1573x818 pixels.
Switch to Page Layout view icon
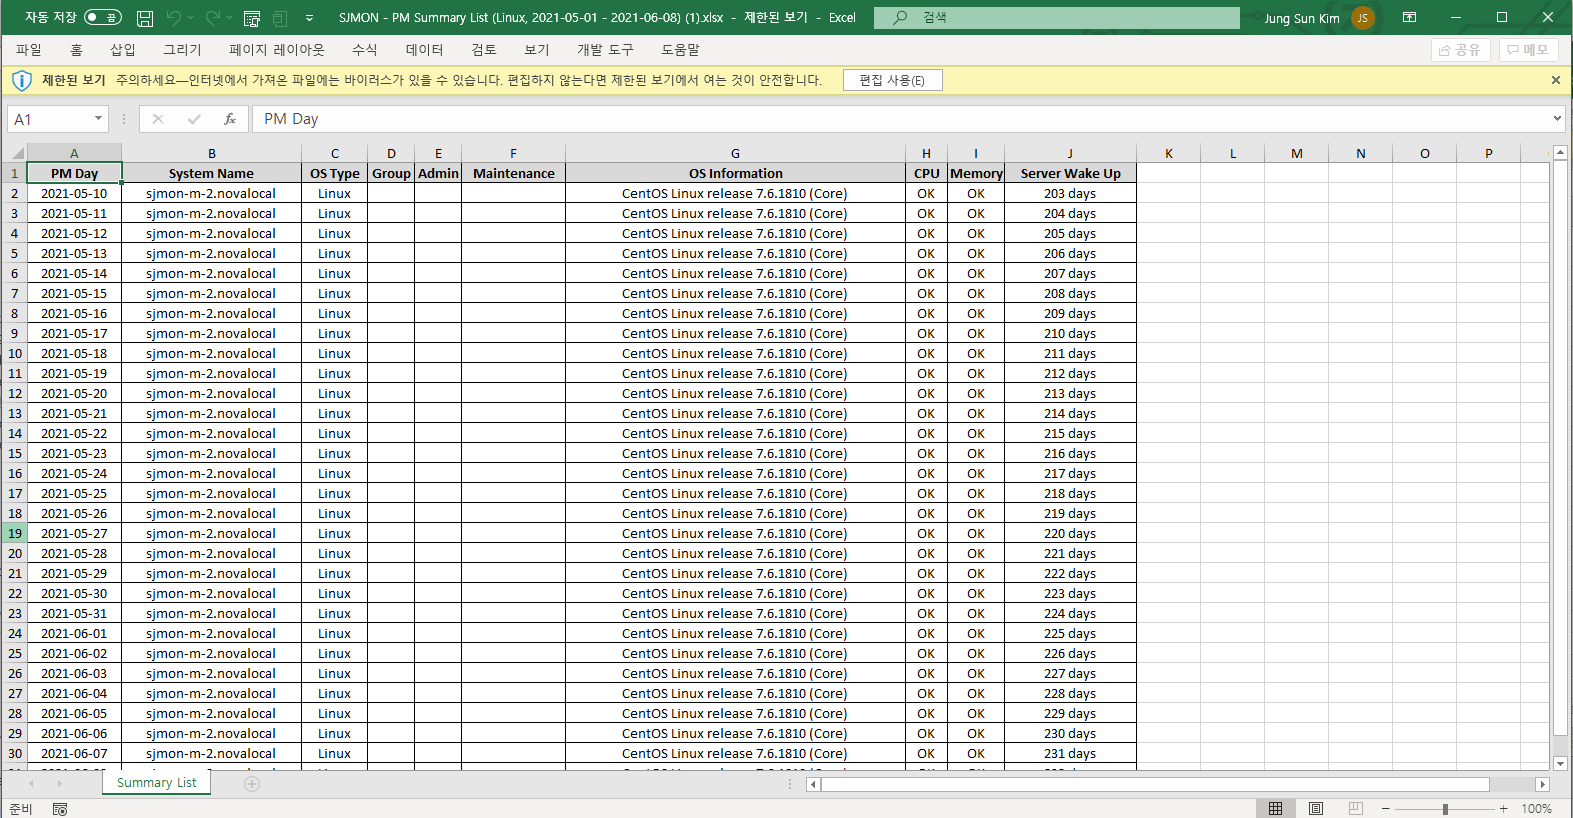coord(1316,808)
